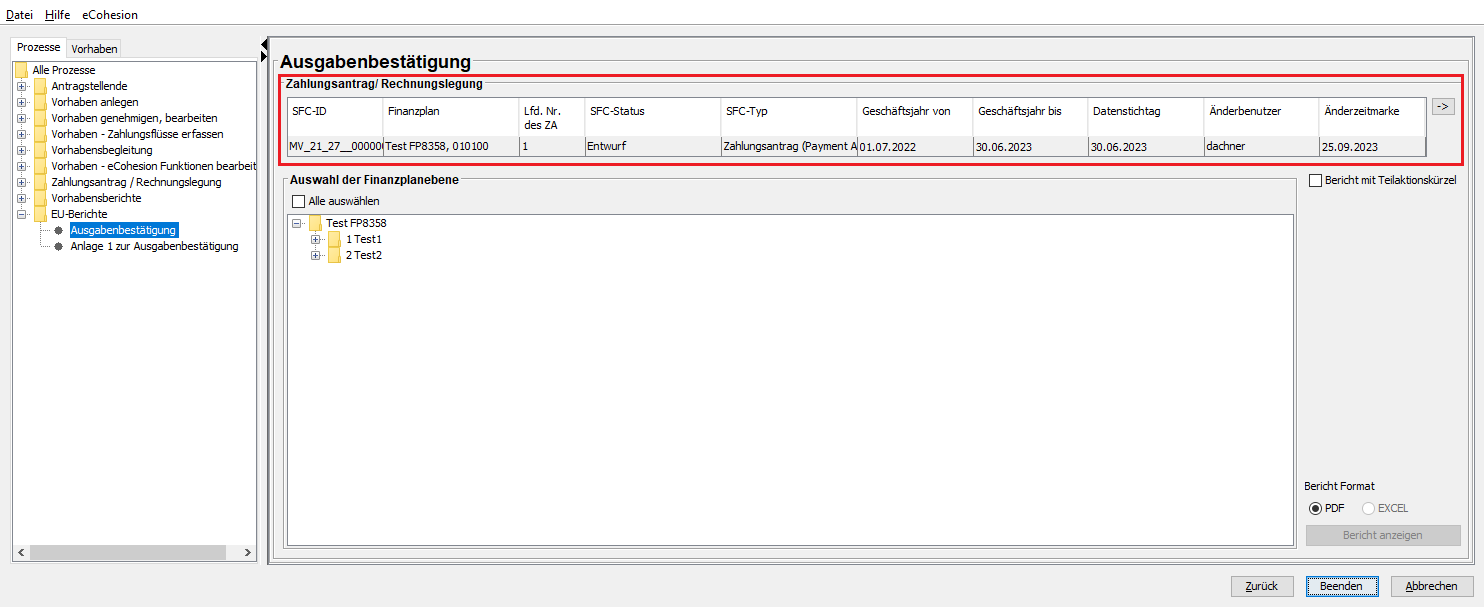Click the 1 Test1 folder icon

[335, 239]
